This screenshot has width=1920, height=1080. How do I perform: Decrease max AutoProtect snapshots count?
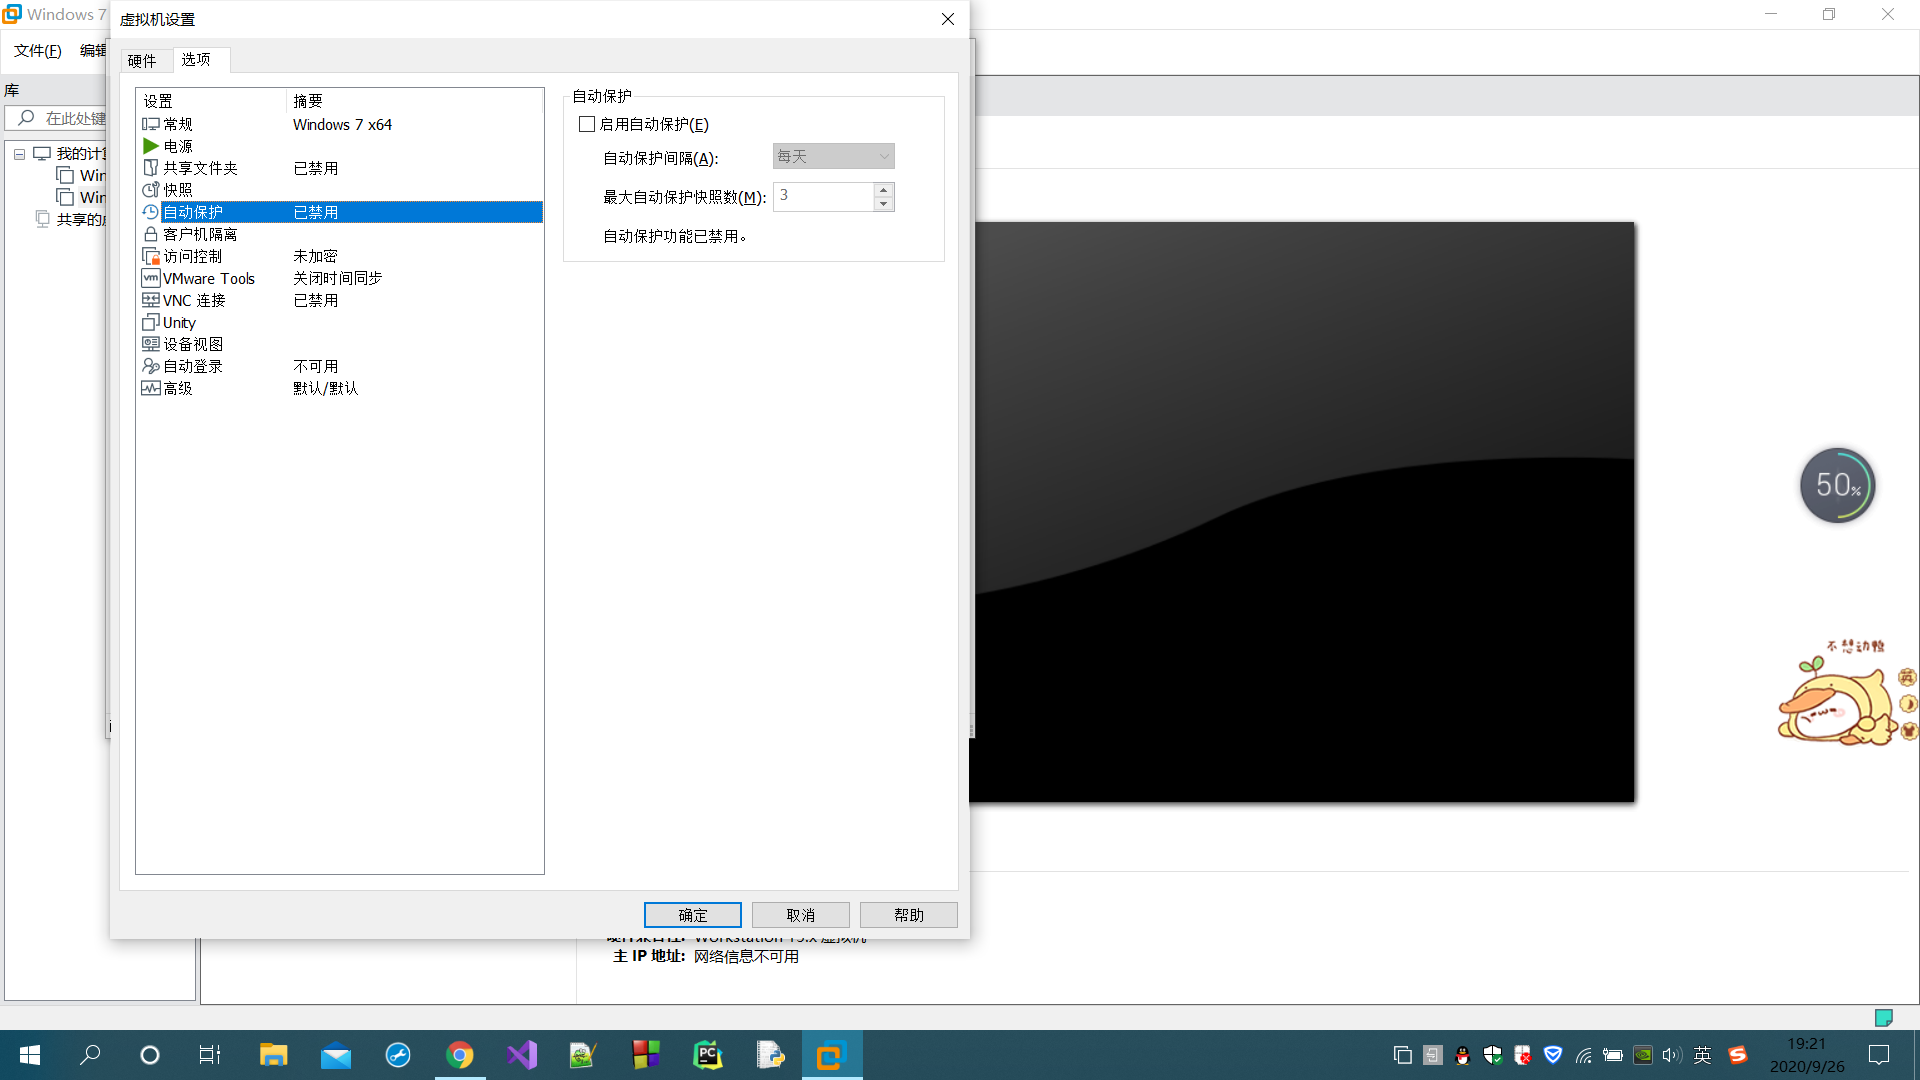click(883, 204)
